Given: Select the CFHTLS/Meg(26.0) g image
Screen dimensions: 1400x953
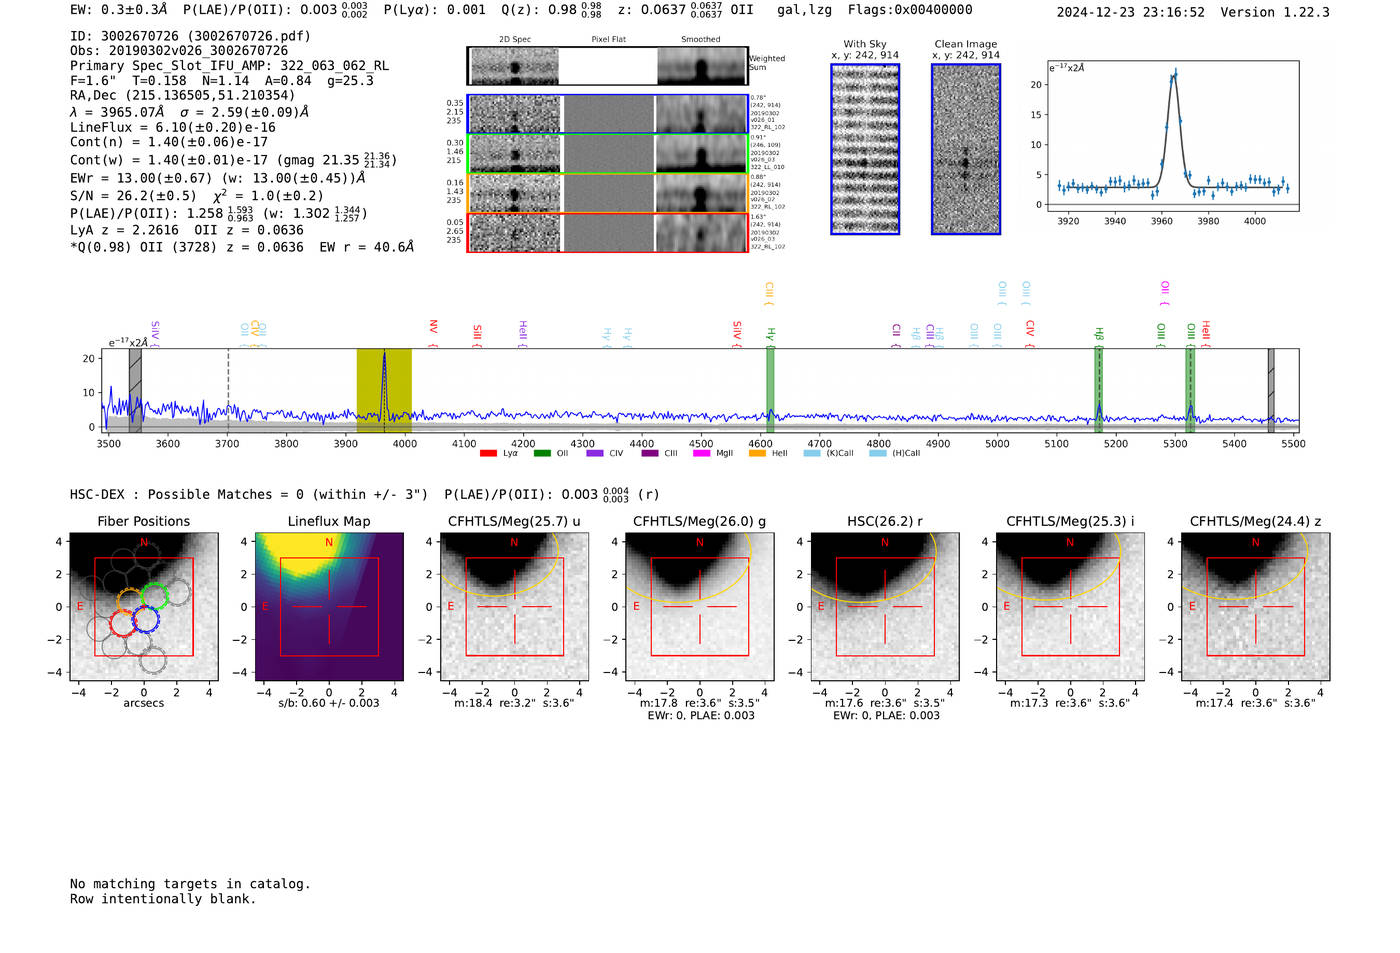Looking at the screenshot, I should 700,606.
